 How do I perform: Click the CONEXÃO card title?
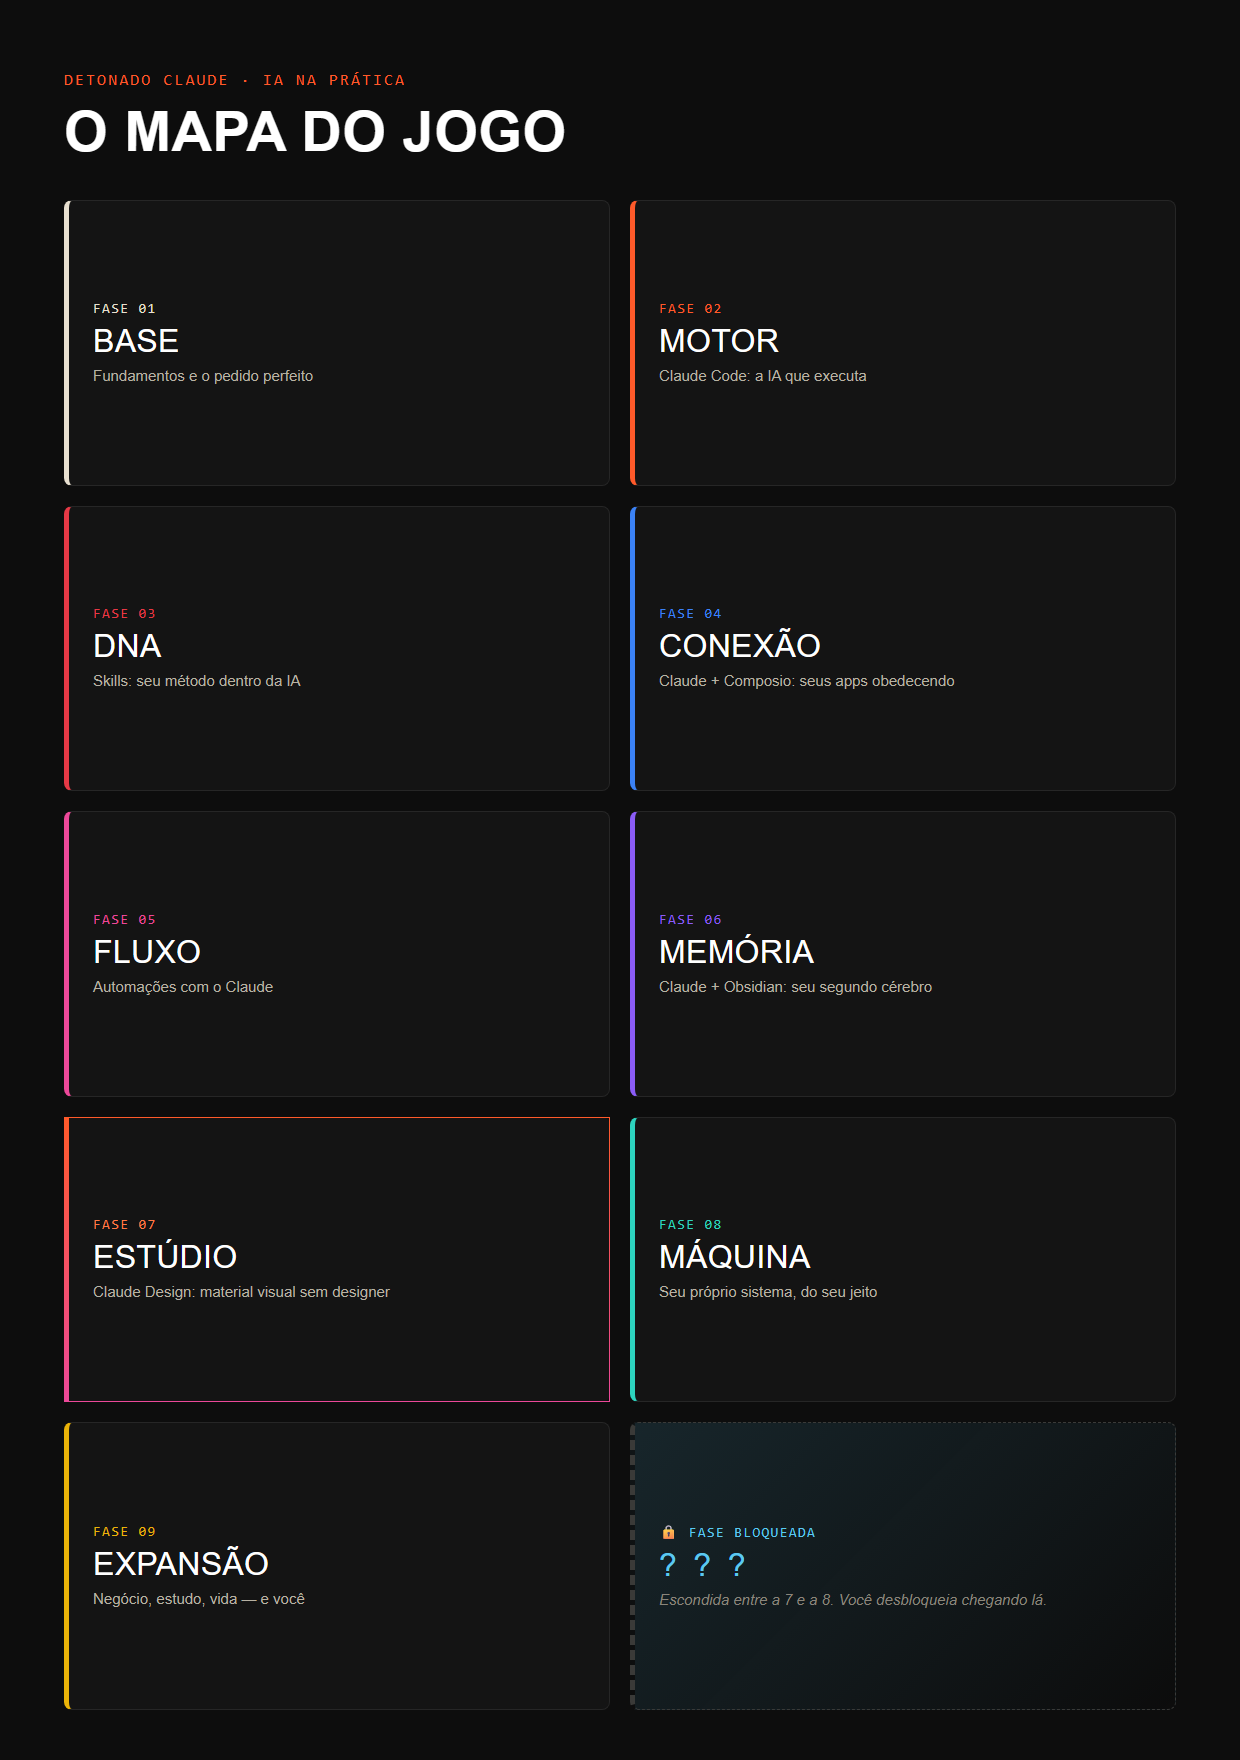point(740,646)
